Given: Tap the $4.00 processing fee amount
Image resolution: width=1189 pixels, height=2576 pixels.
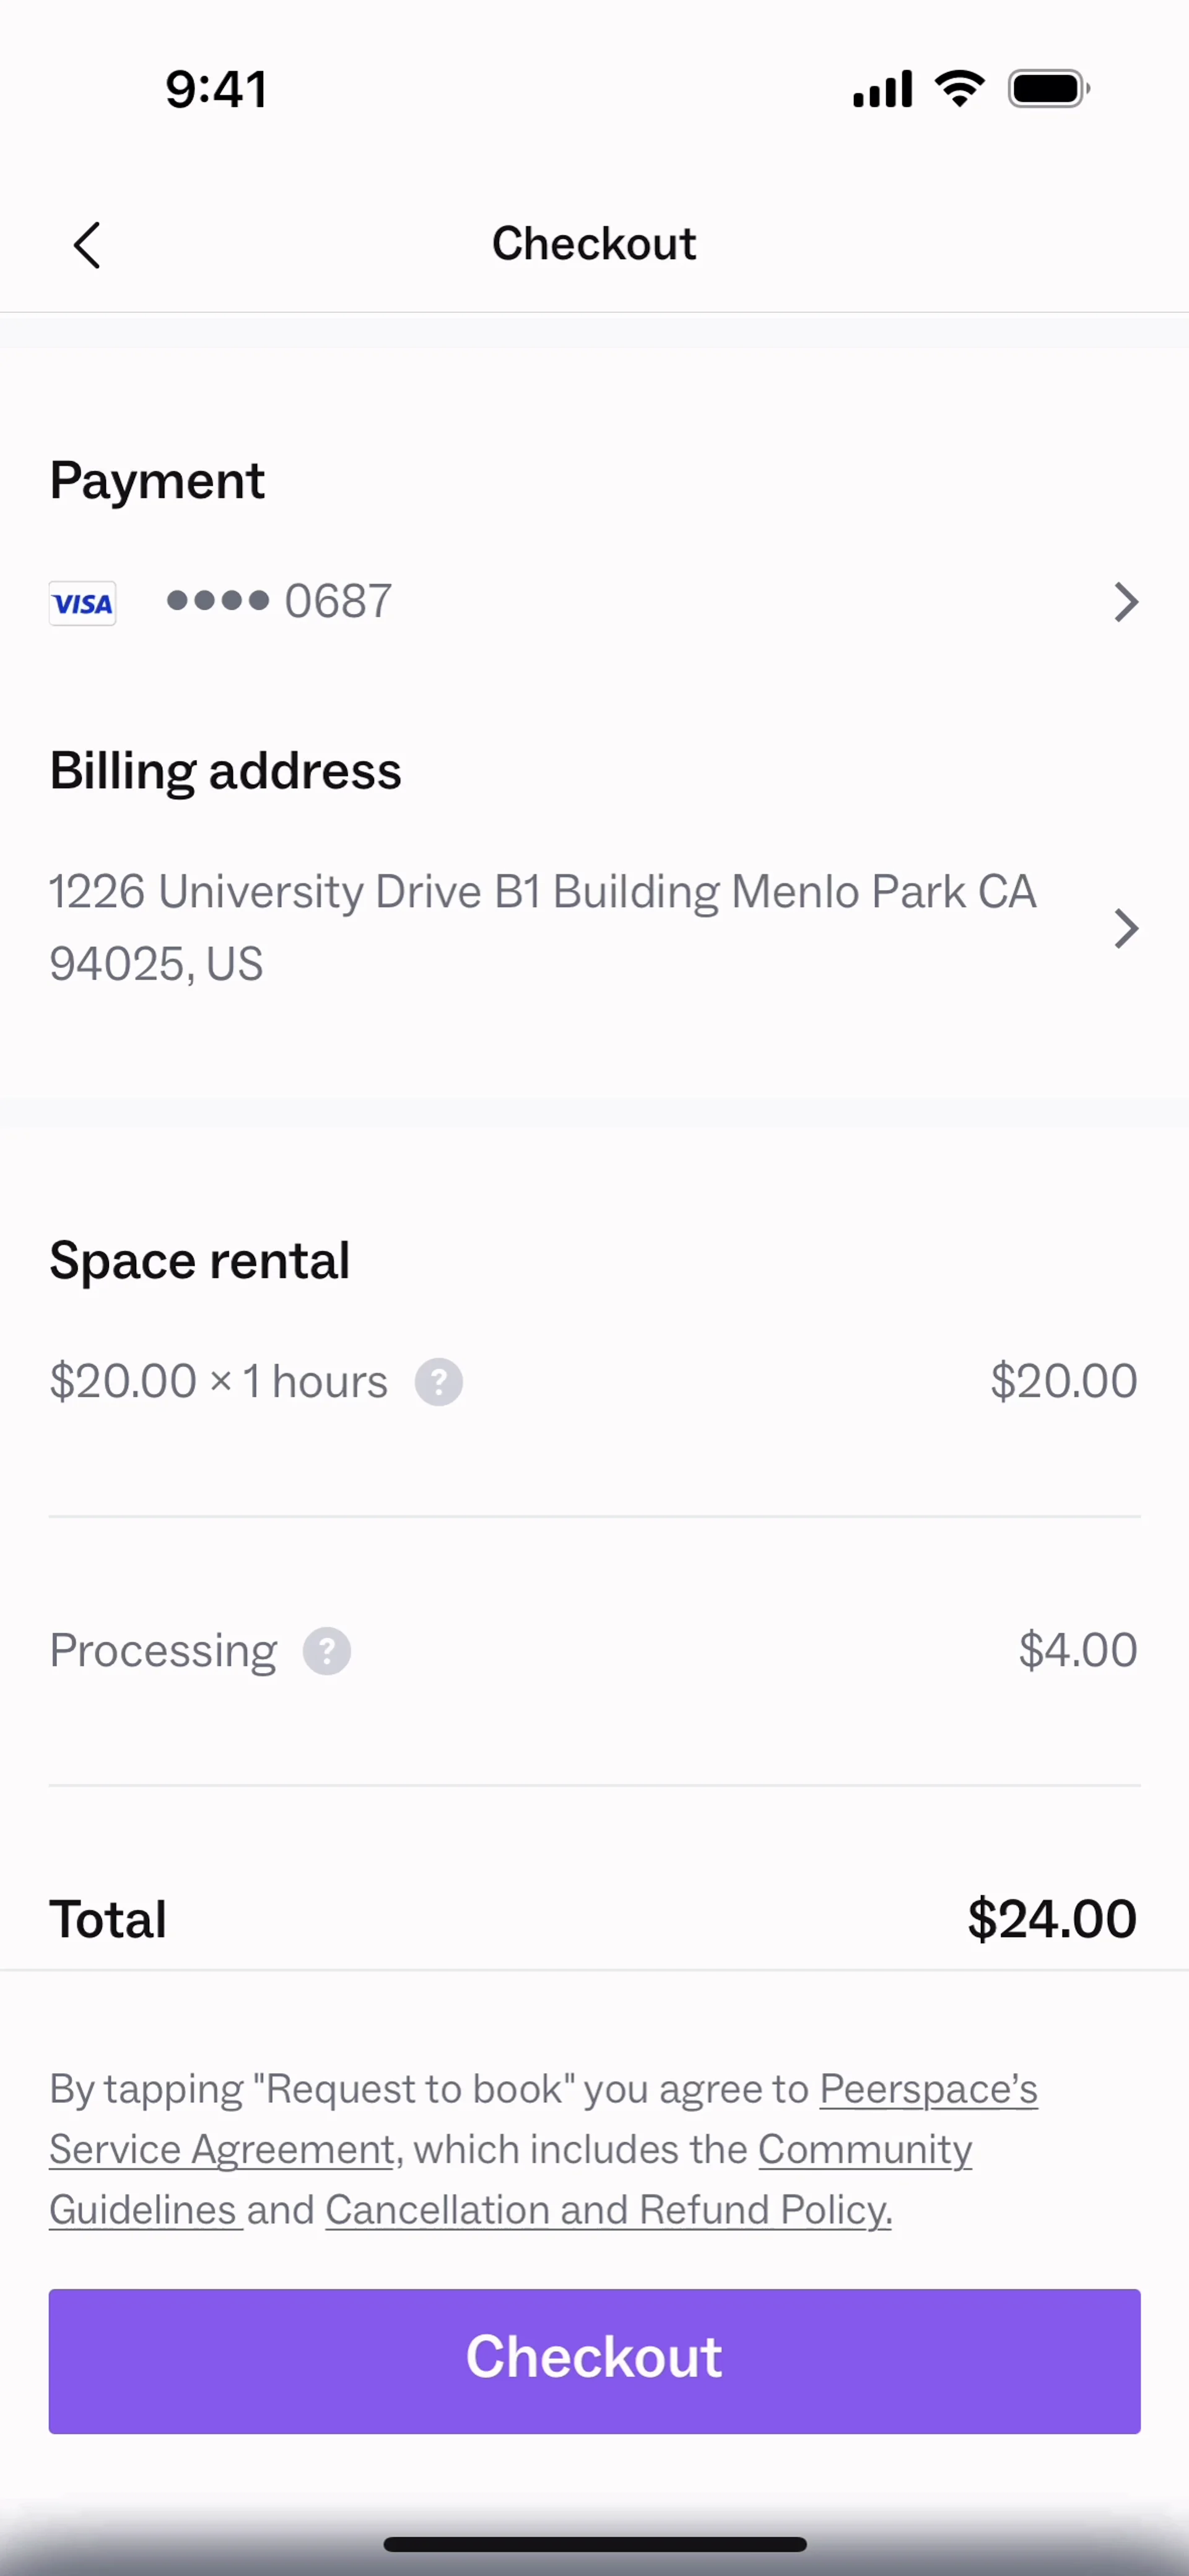Looking at the screenshot, I should point(1077,1650).
